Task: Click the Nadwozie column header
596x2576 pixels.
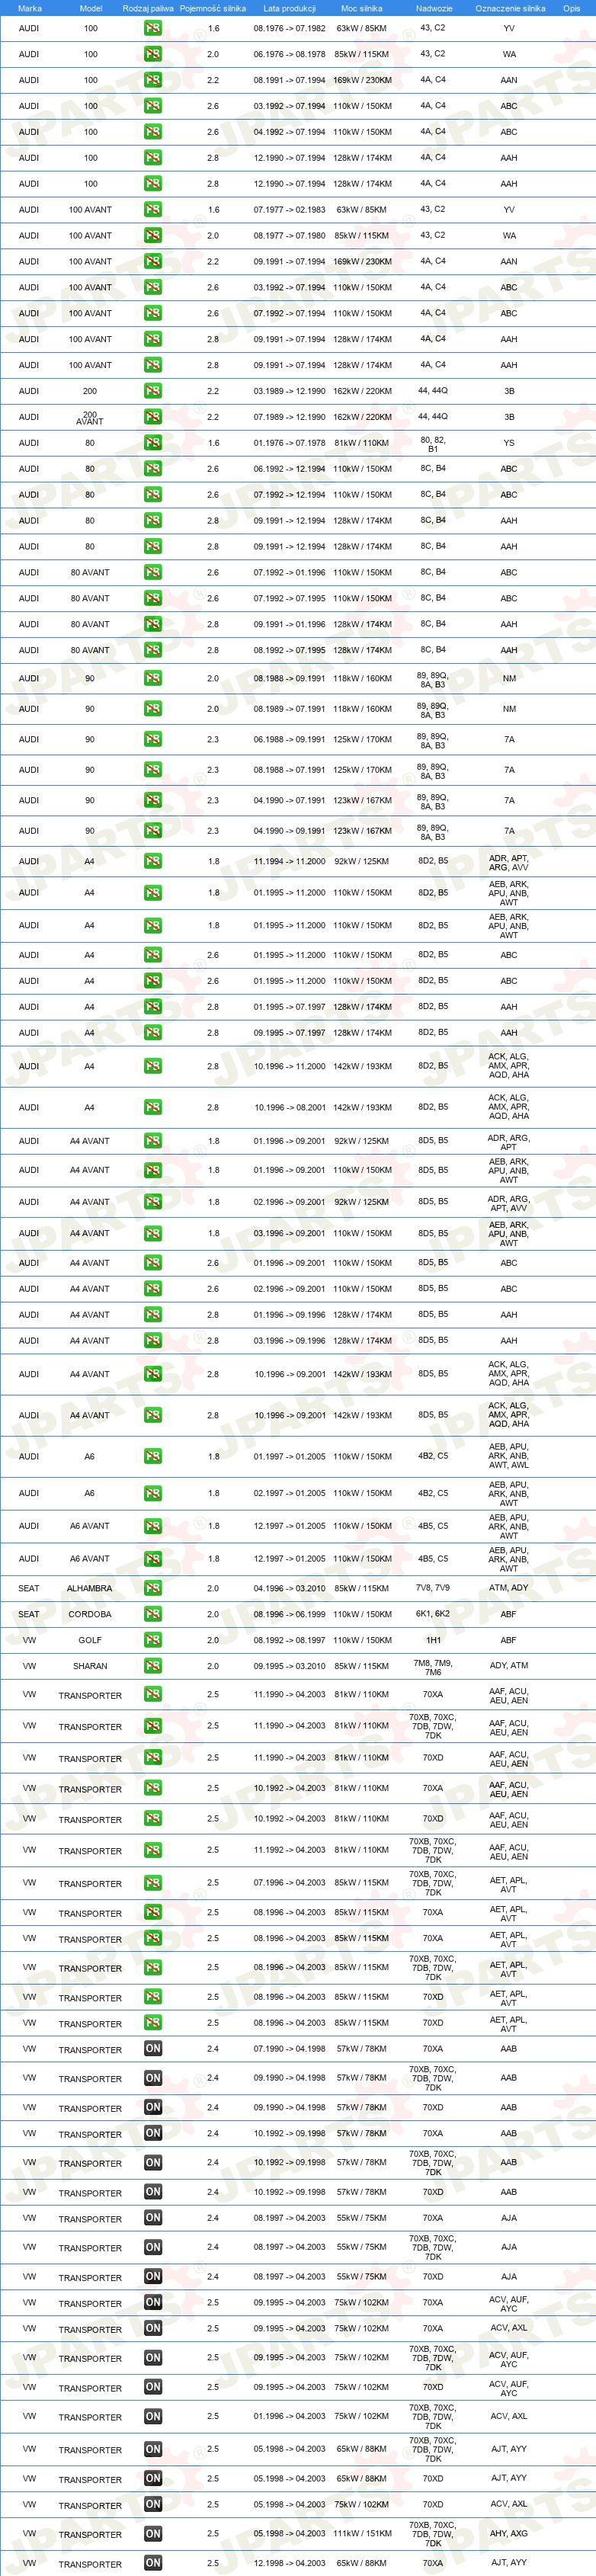Action: point(434,8)
